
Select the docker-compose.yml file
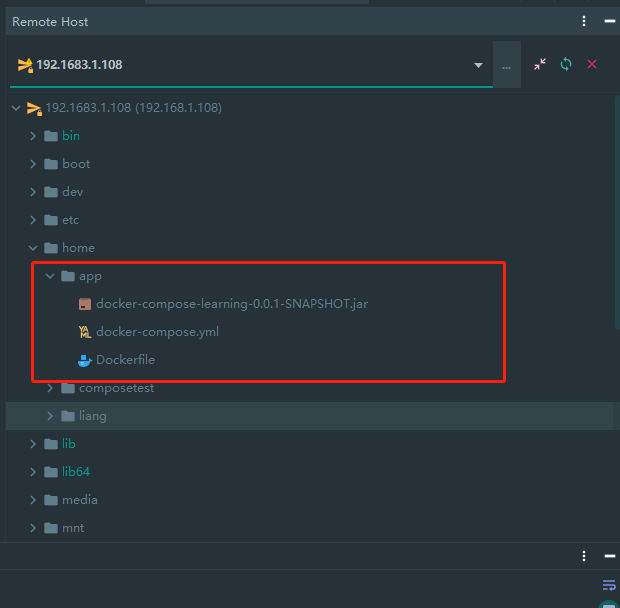point(157,332)
